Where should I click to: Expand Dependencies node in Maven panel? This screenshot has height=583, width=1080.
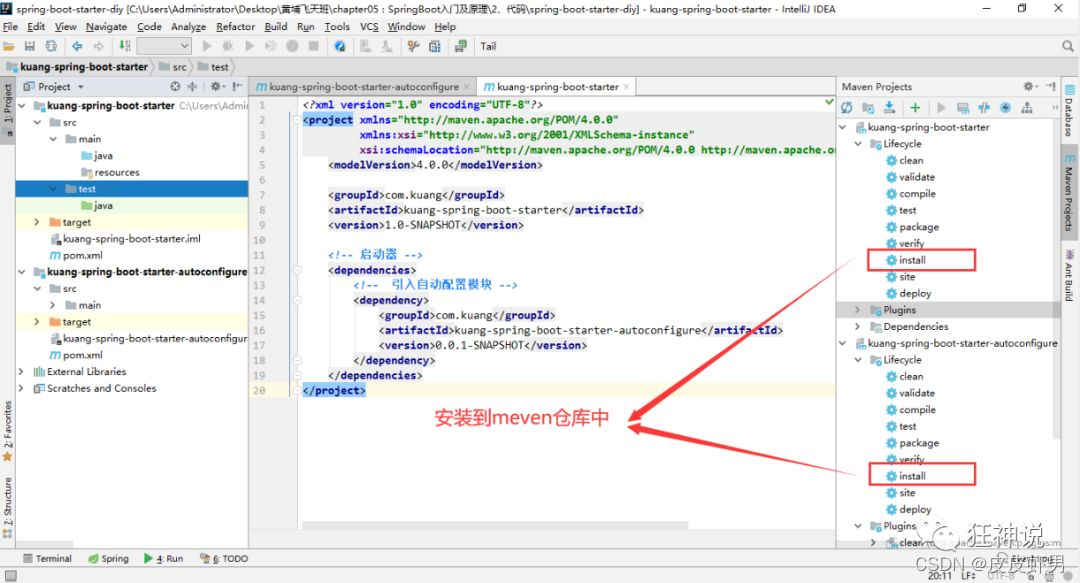[858, 327]
